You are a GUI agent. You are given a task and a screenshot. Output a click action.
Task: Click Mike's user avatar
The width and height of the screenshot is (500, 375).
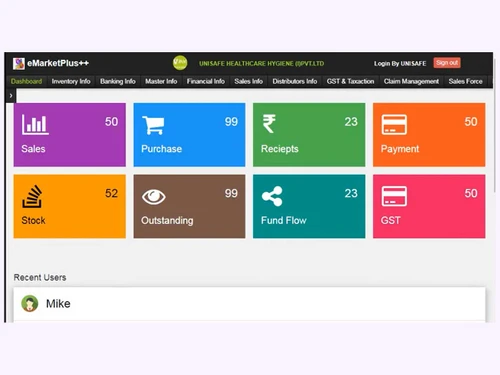30,304
